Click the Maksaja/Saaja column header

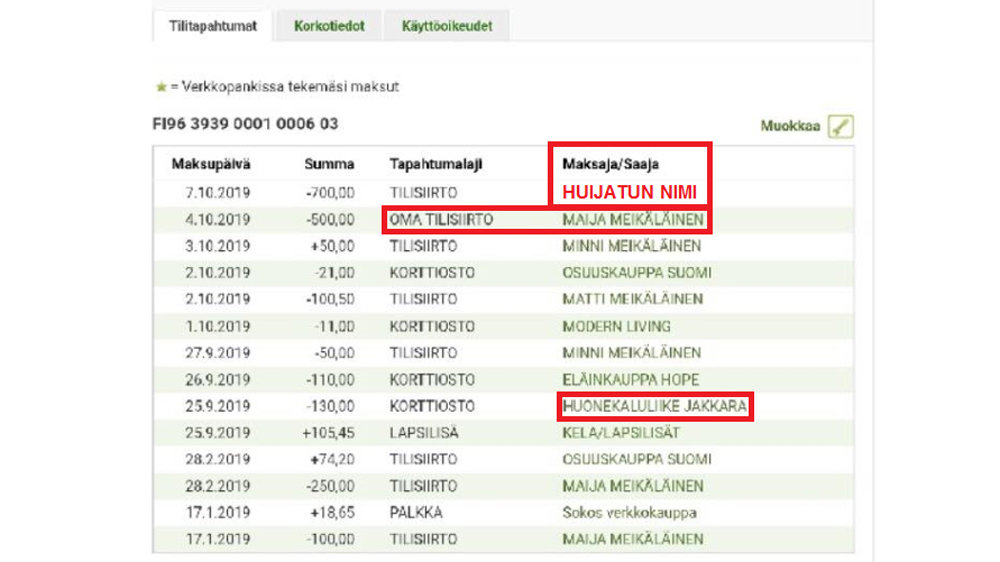point(610,165)
